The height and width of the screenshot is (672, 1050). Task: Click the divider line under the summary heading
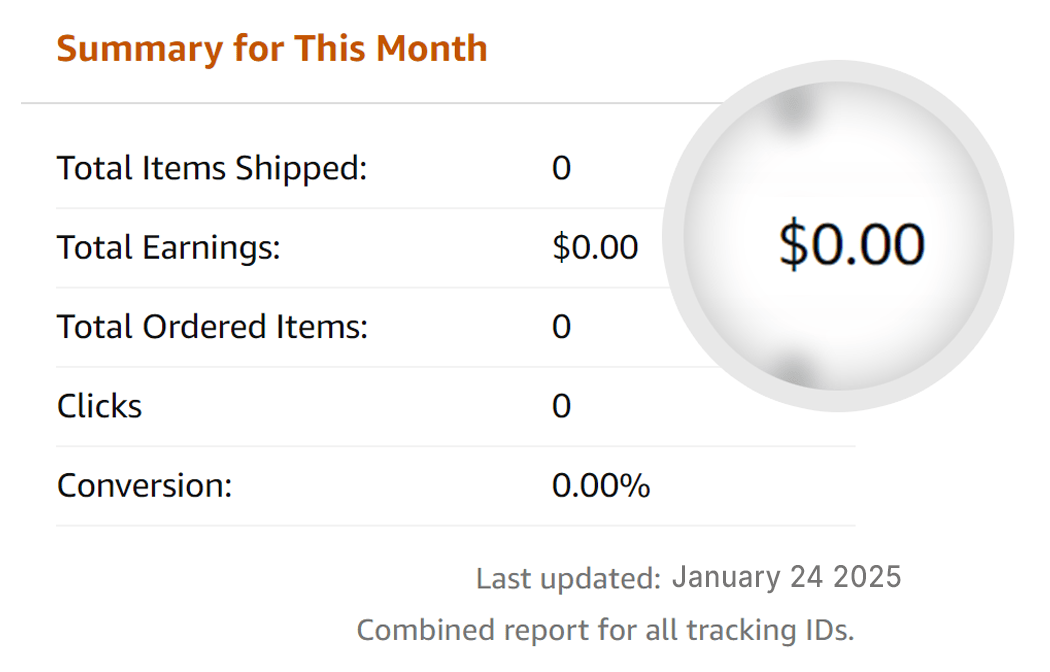pos(375,103)
